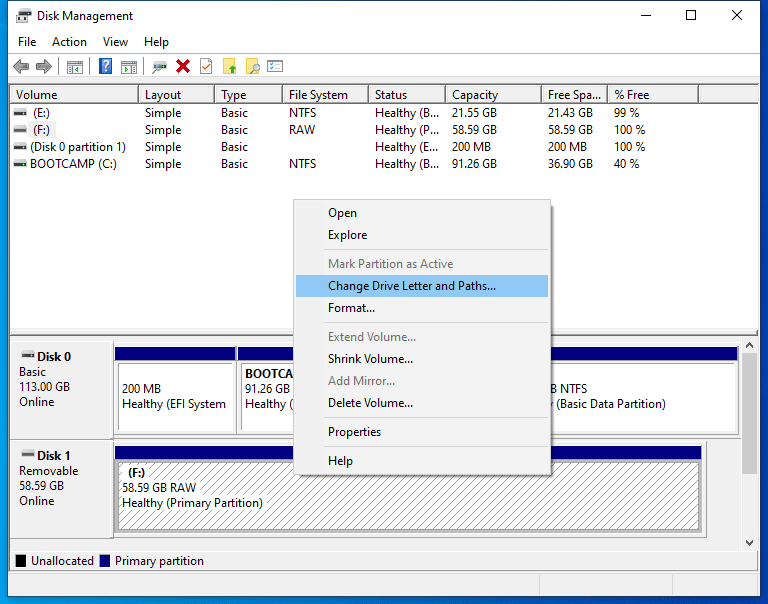The image size is (768, 604).
Task: Click the Open folder with green arrow icon
Action: pos(229,66)
